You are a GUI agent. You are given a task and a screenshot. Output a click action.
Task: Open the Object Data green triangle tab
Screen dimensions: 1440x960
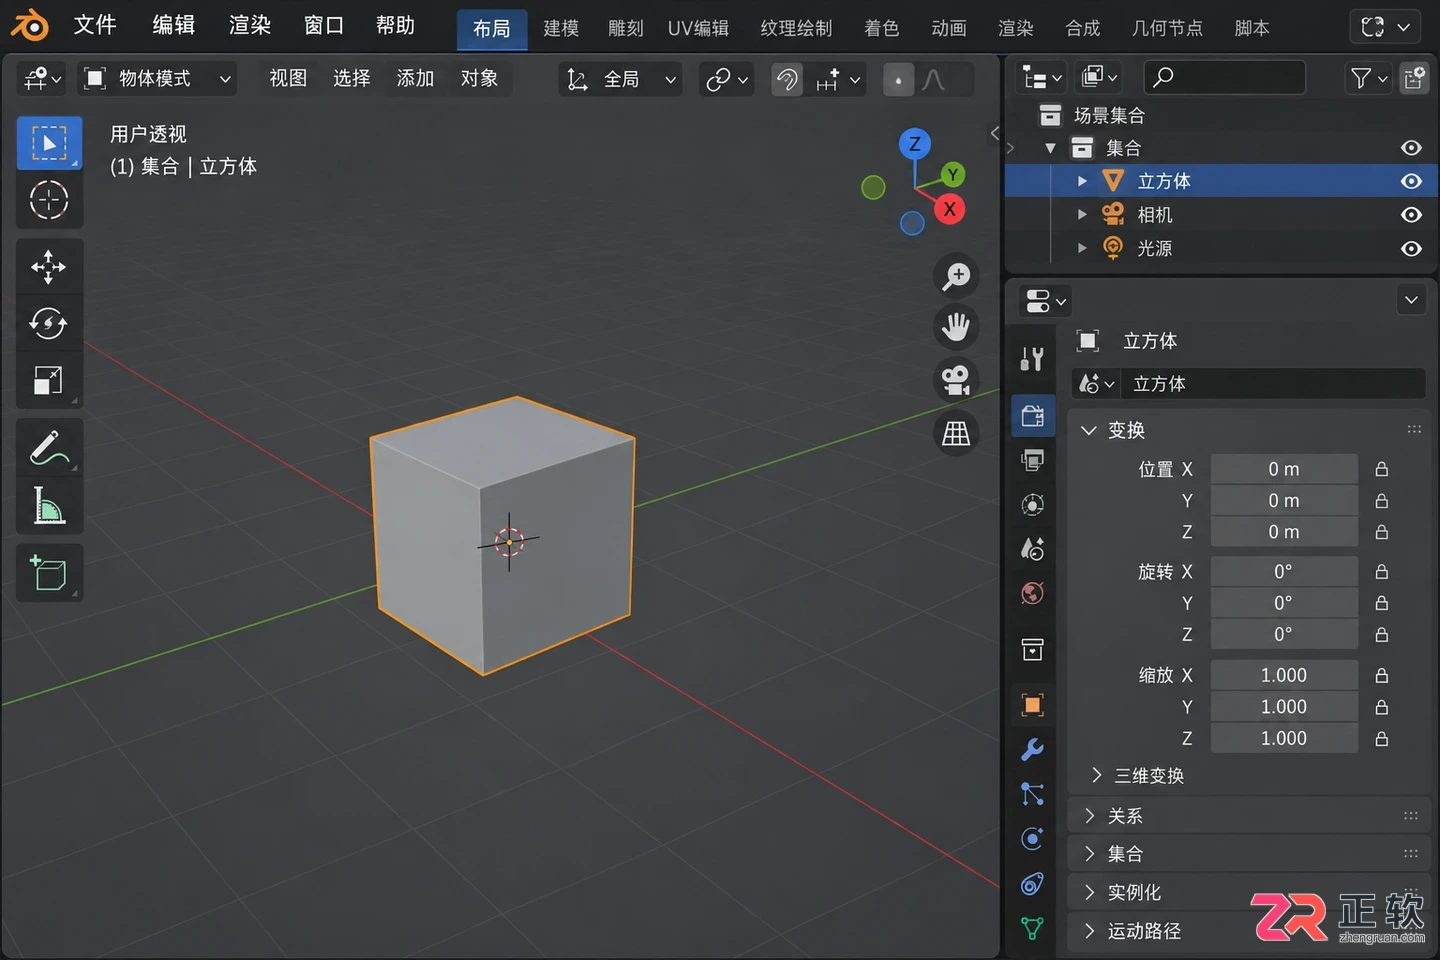1032,928
